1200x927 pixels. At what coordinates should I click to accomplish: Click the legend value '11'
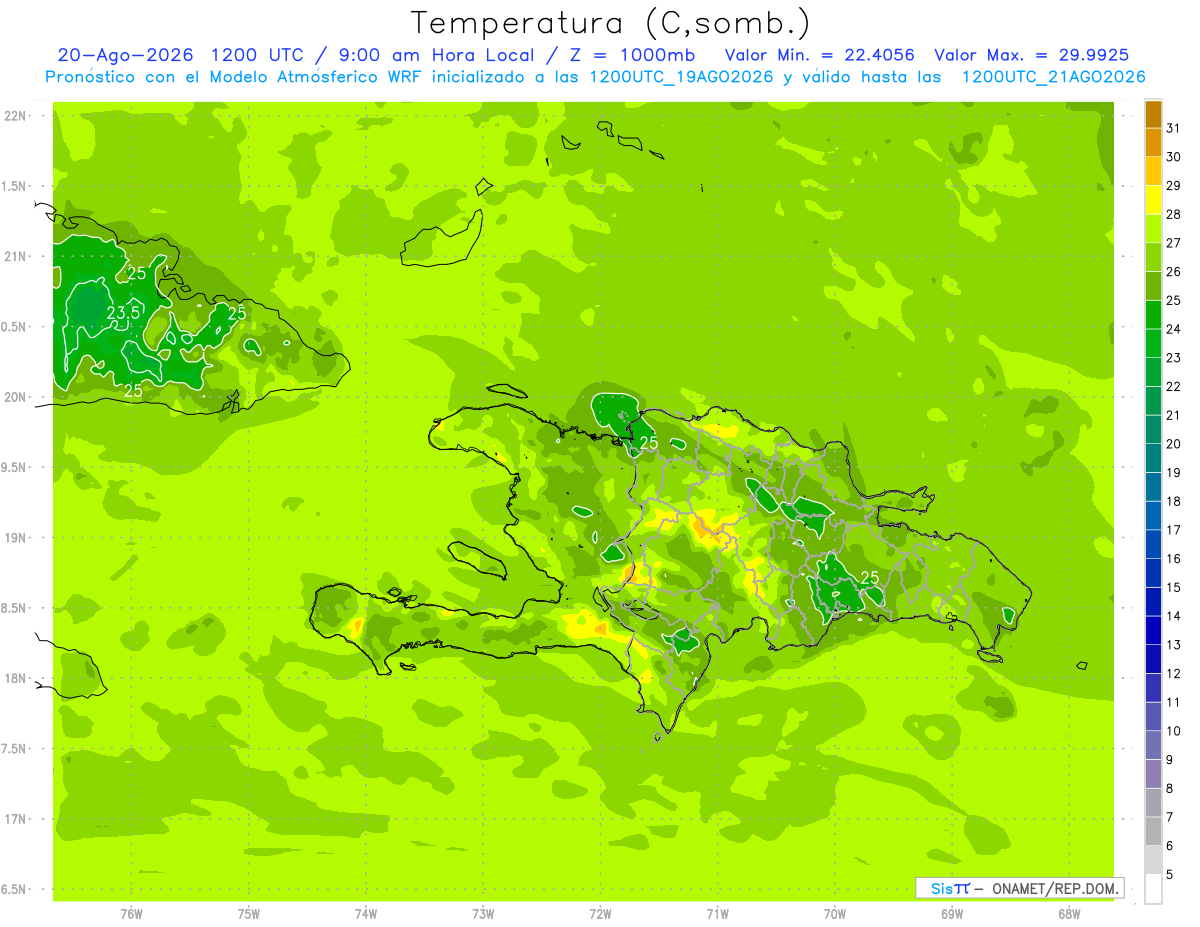(x=1173, y=702)
